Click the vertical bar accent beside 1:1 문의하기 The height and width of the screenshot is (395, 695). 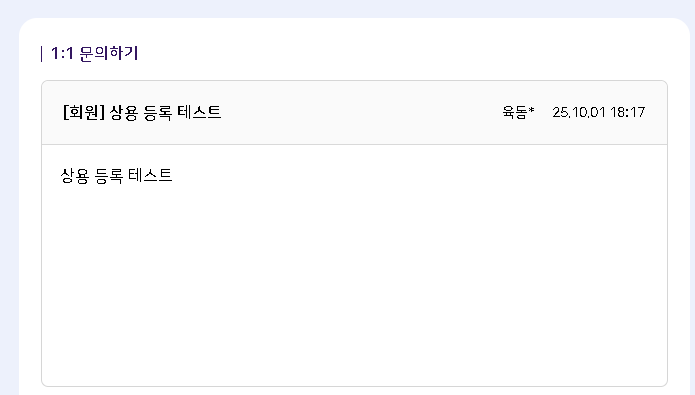42,54
